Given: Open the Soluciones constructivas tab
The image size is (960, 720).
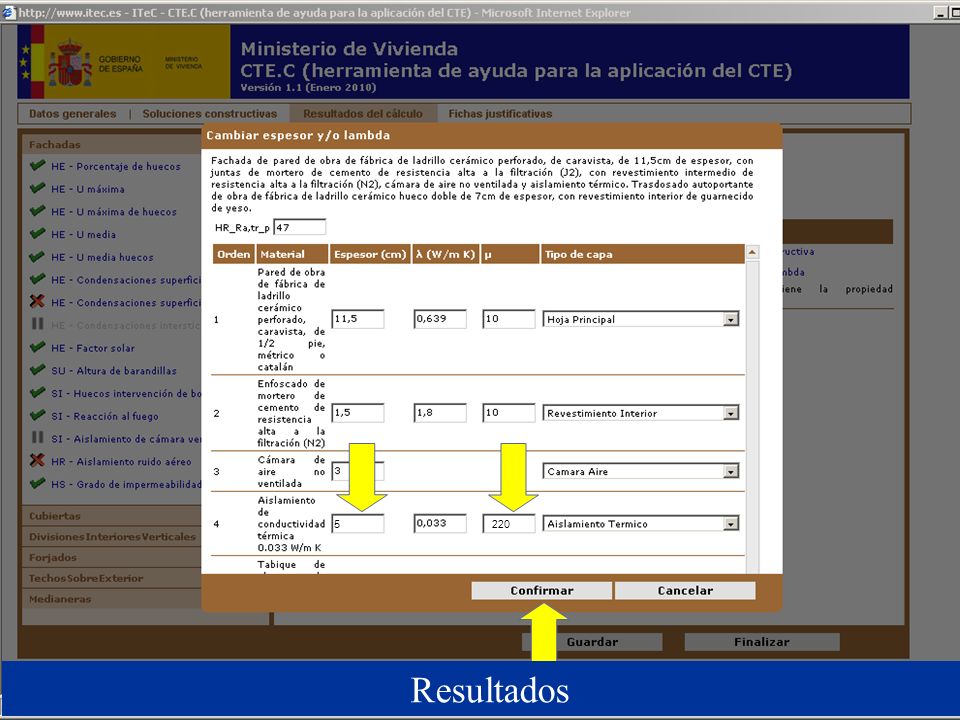Looking at the screenshot, I should [x=209, y=113].
